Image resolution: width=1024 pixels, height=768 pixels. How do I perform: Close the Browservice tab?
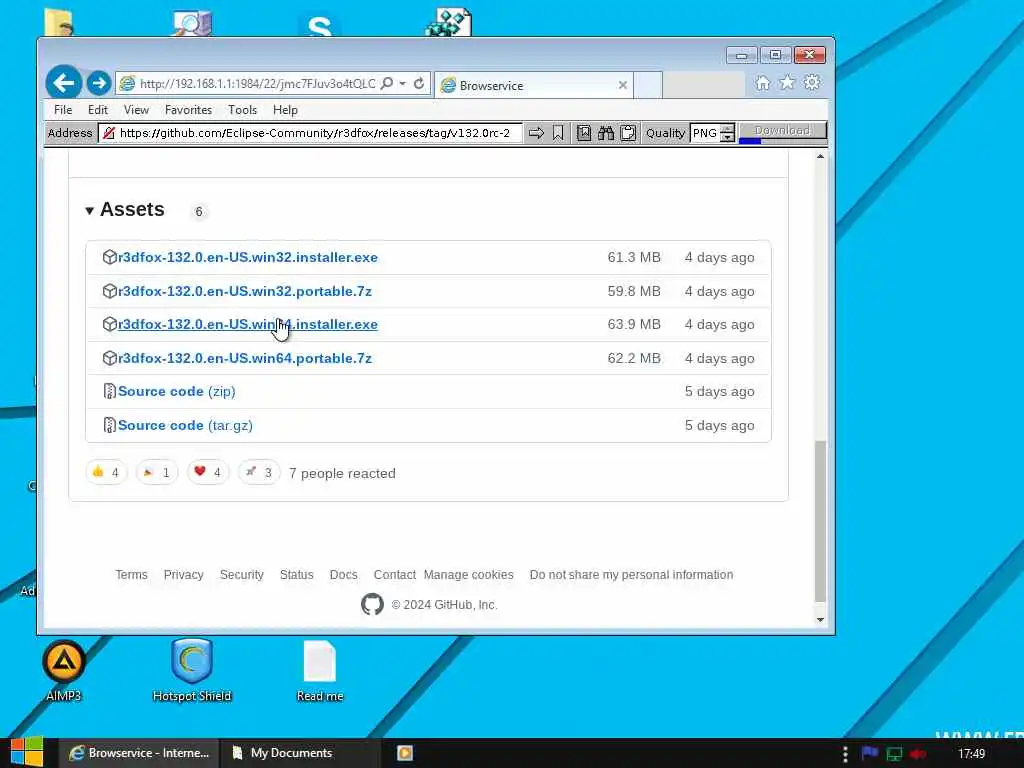click(x=622, y=85)
